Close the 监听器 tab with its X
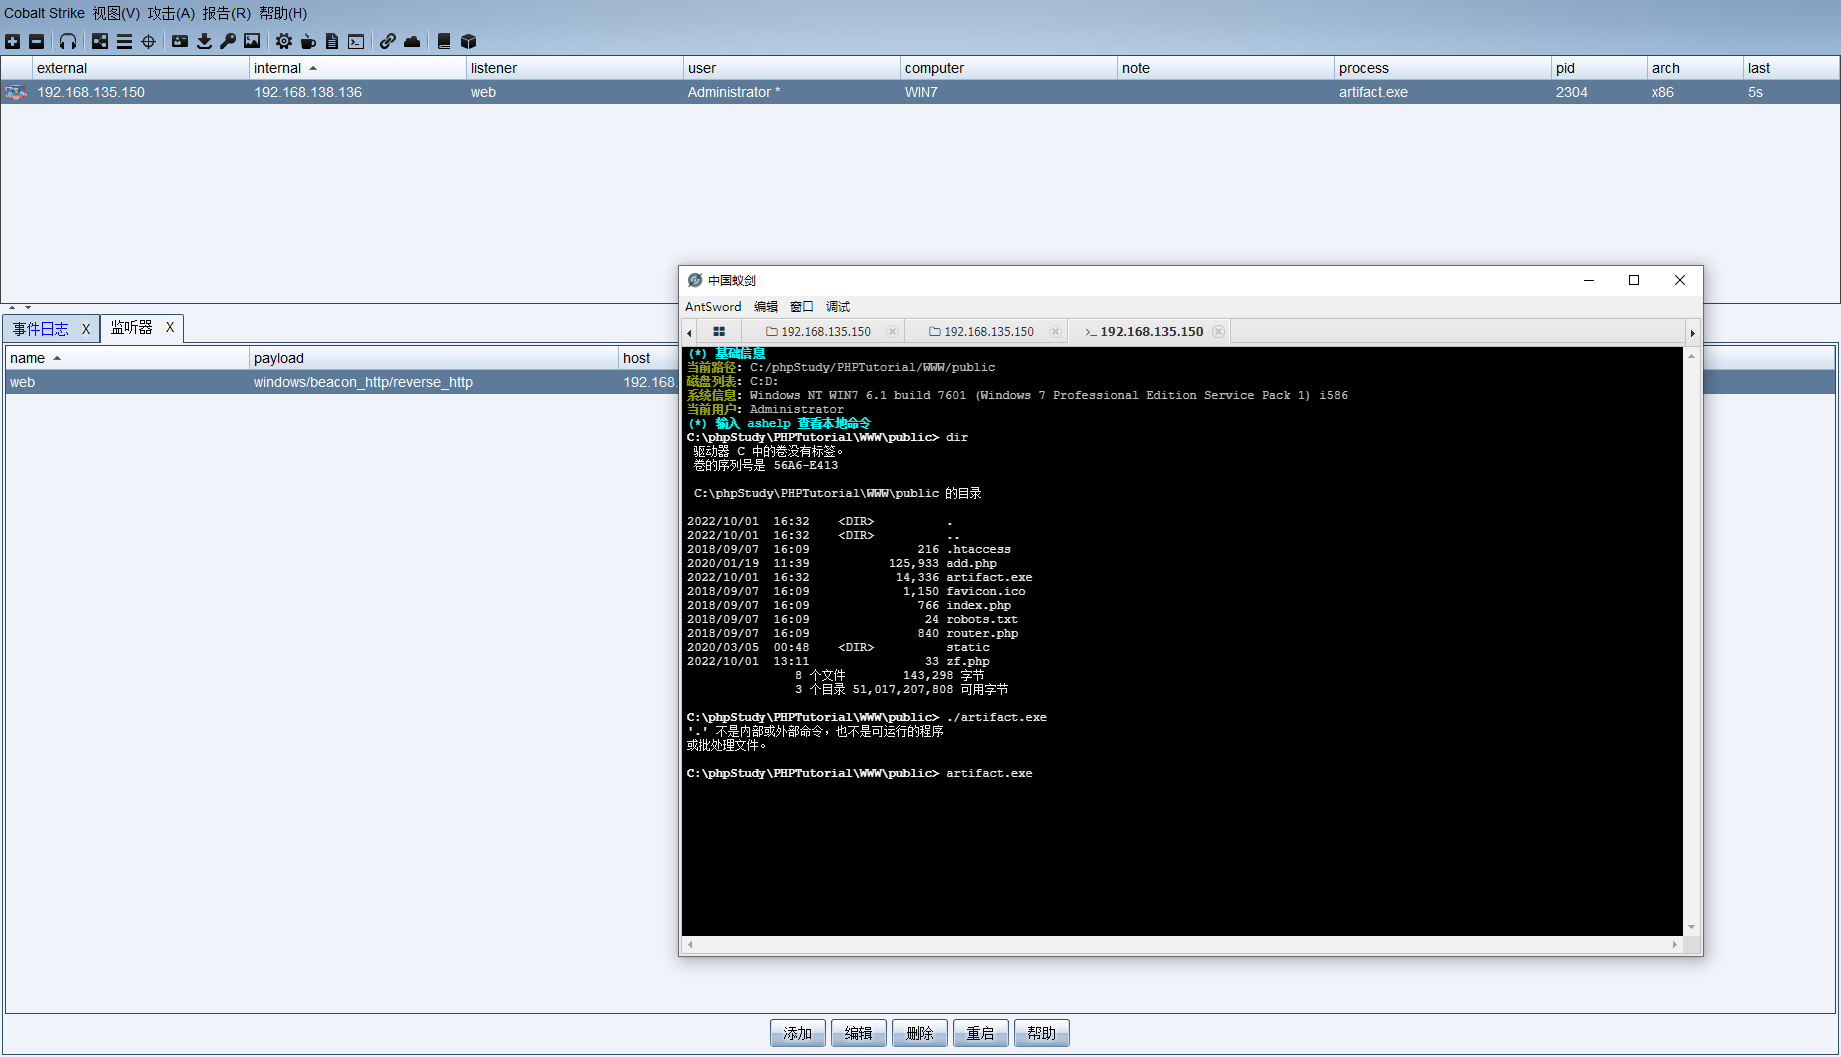This screenshot has width=1841, height=1057. point(170,327)
